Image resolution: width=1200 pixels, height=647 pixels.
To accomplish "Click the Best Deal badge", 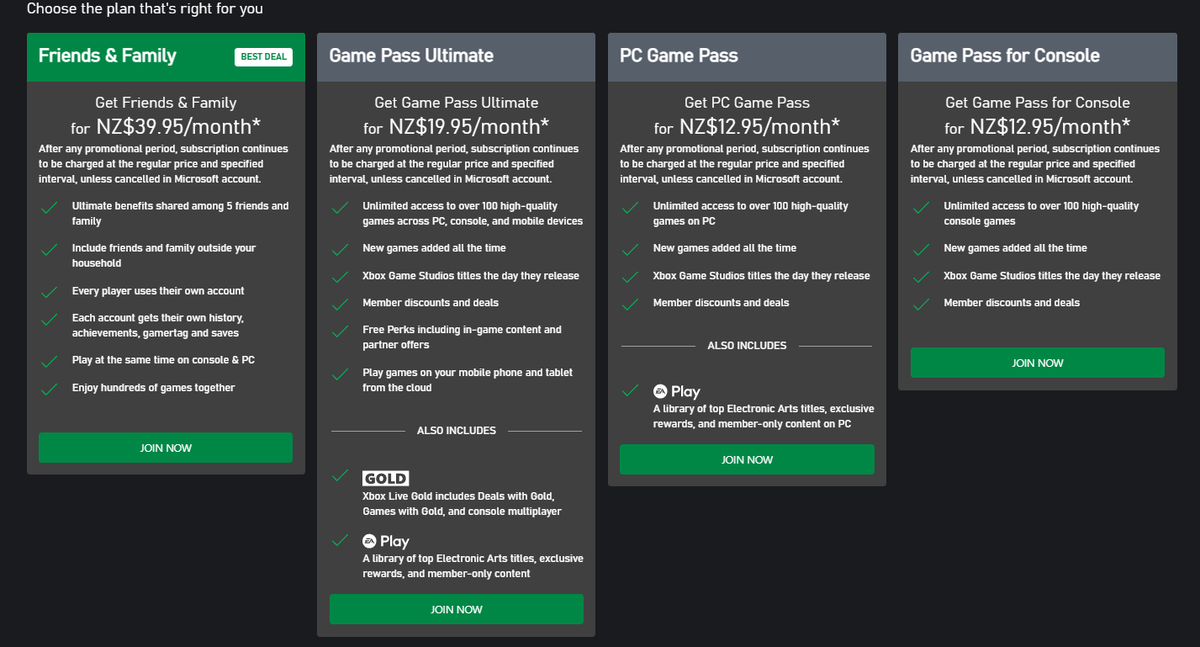I will [264, 57].
